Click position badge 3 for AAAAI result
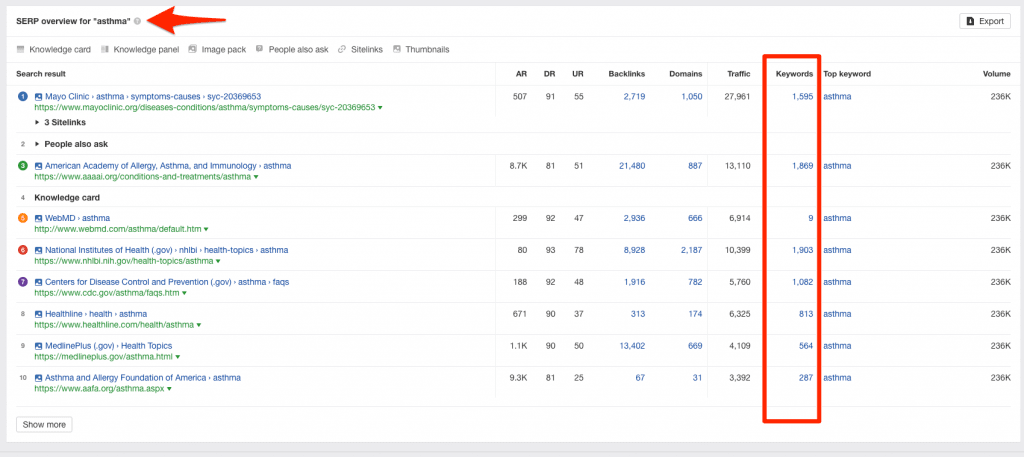Screen dimensions: 1024x457 [23, 166]
